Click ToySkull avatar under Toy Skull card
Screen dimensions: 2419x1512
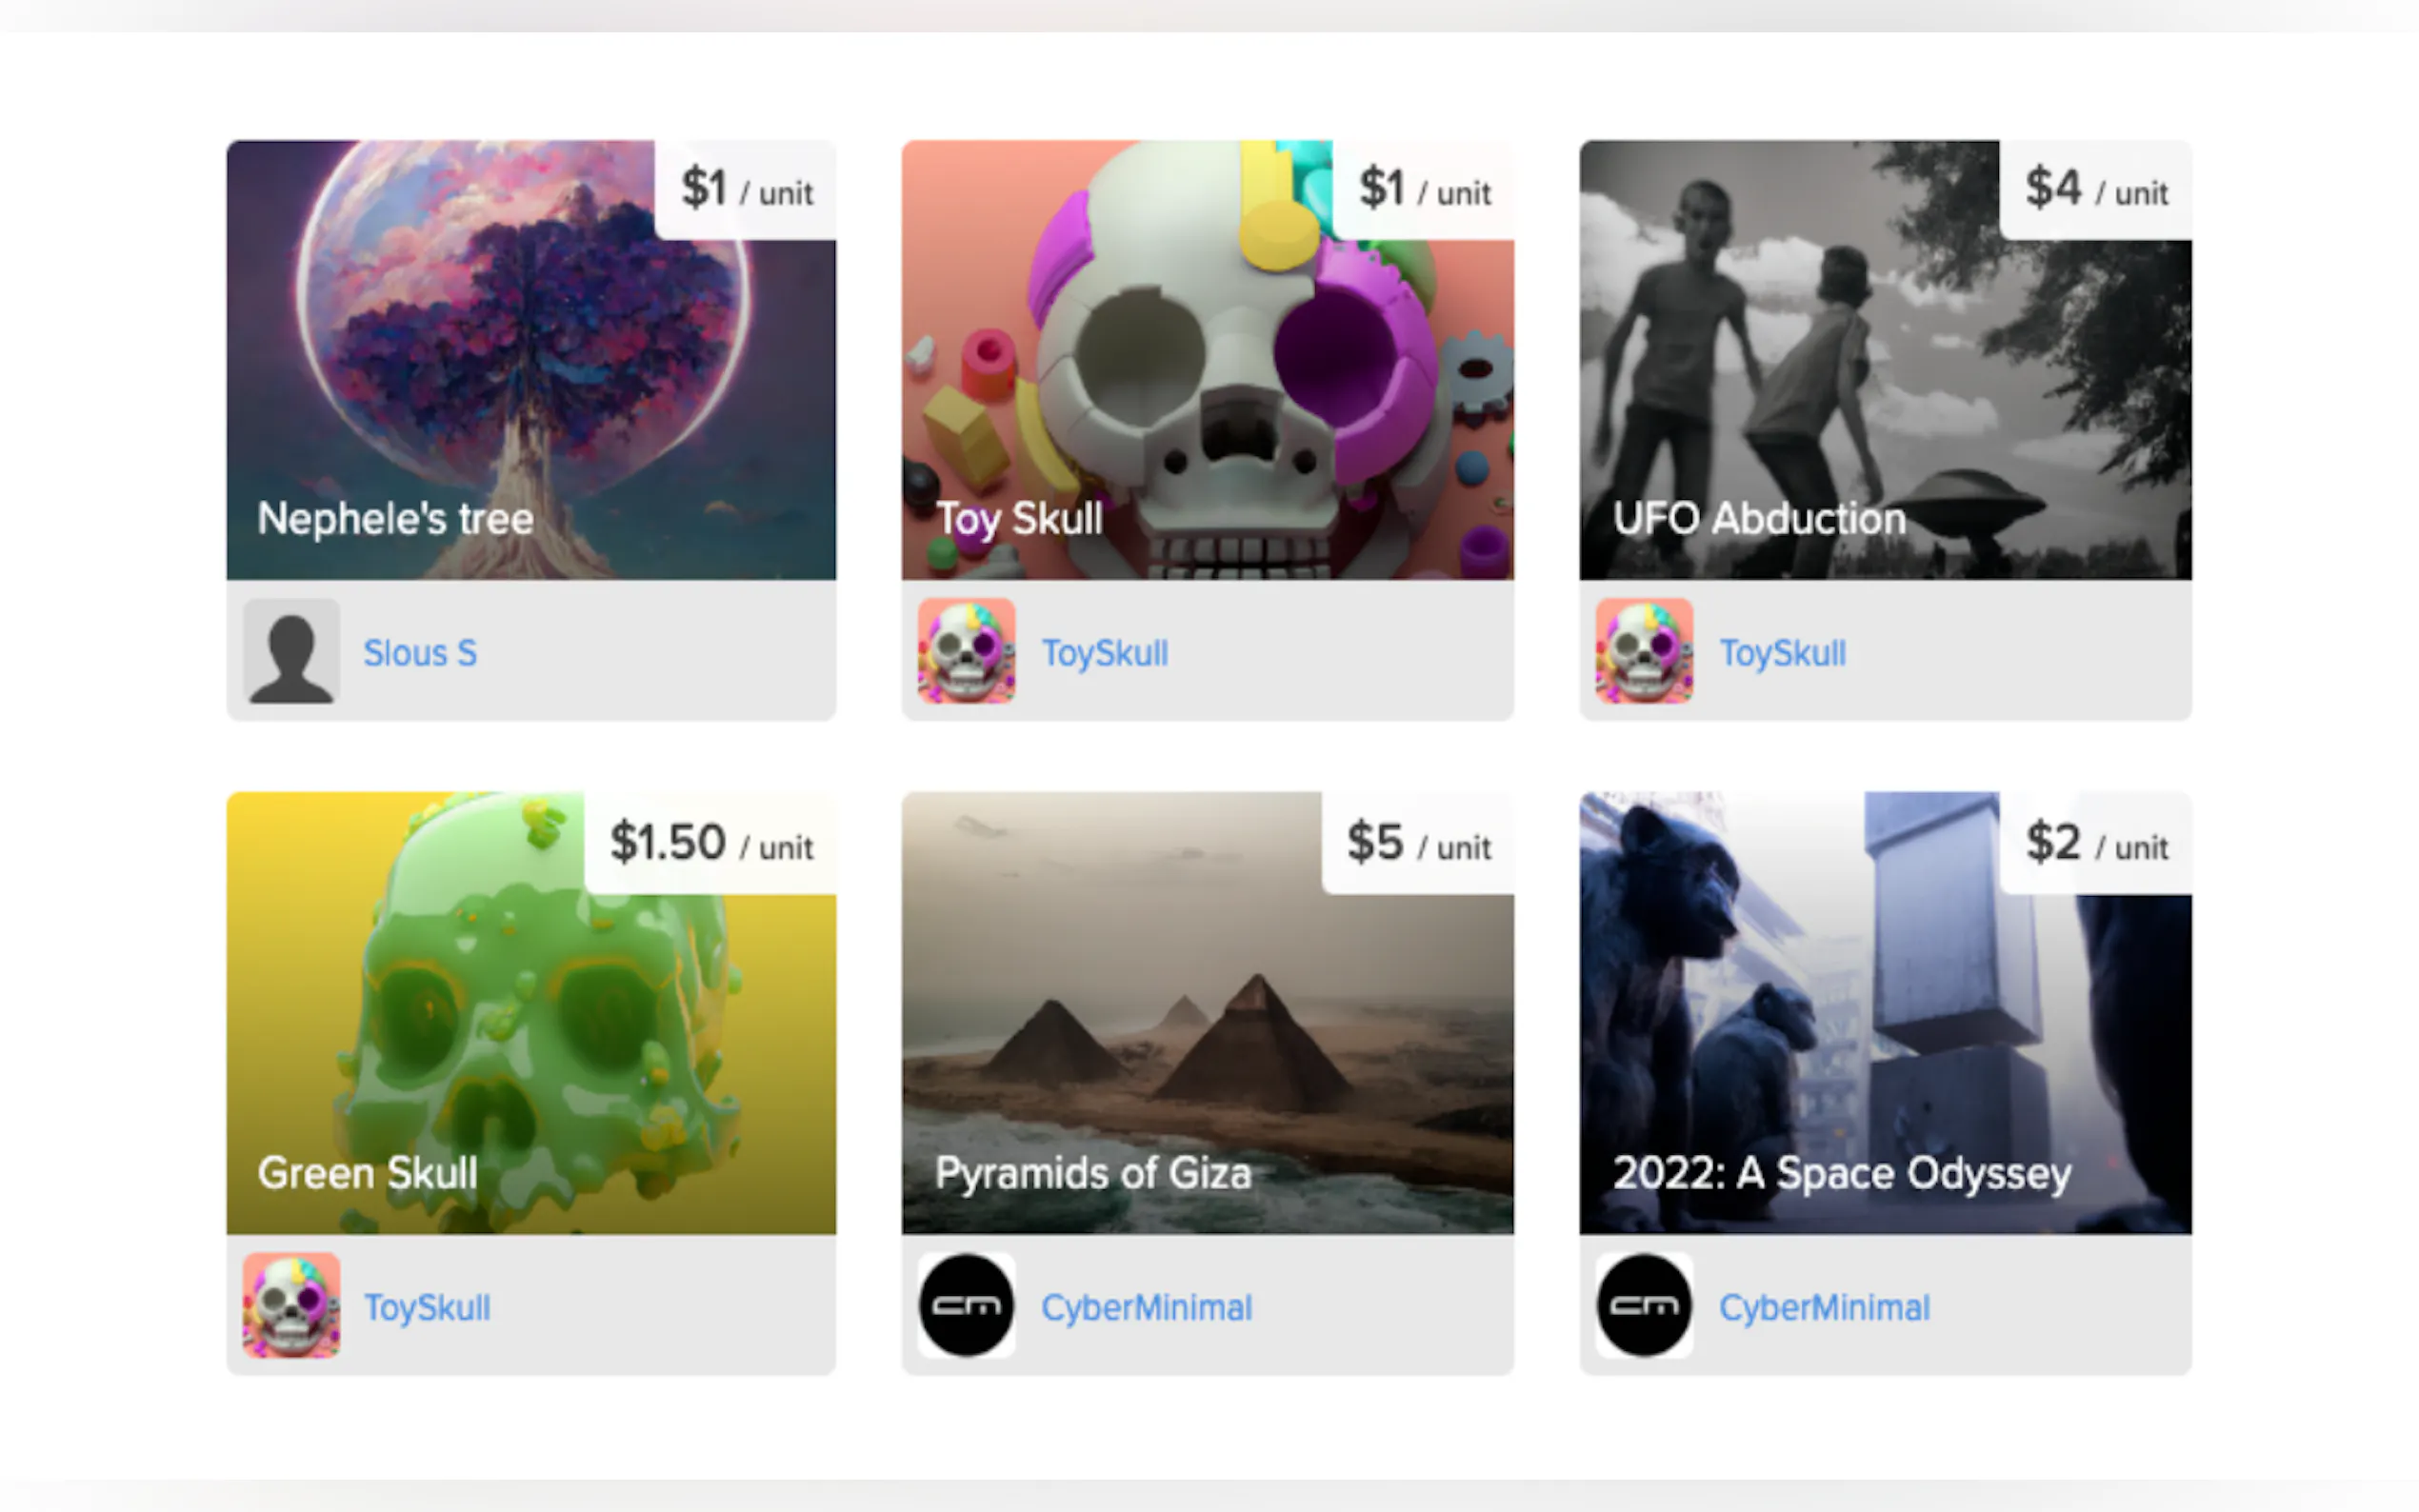point(966,651)
